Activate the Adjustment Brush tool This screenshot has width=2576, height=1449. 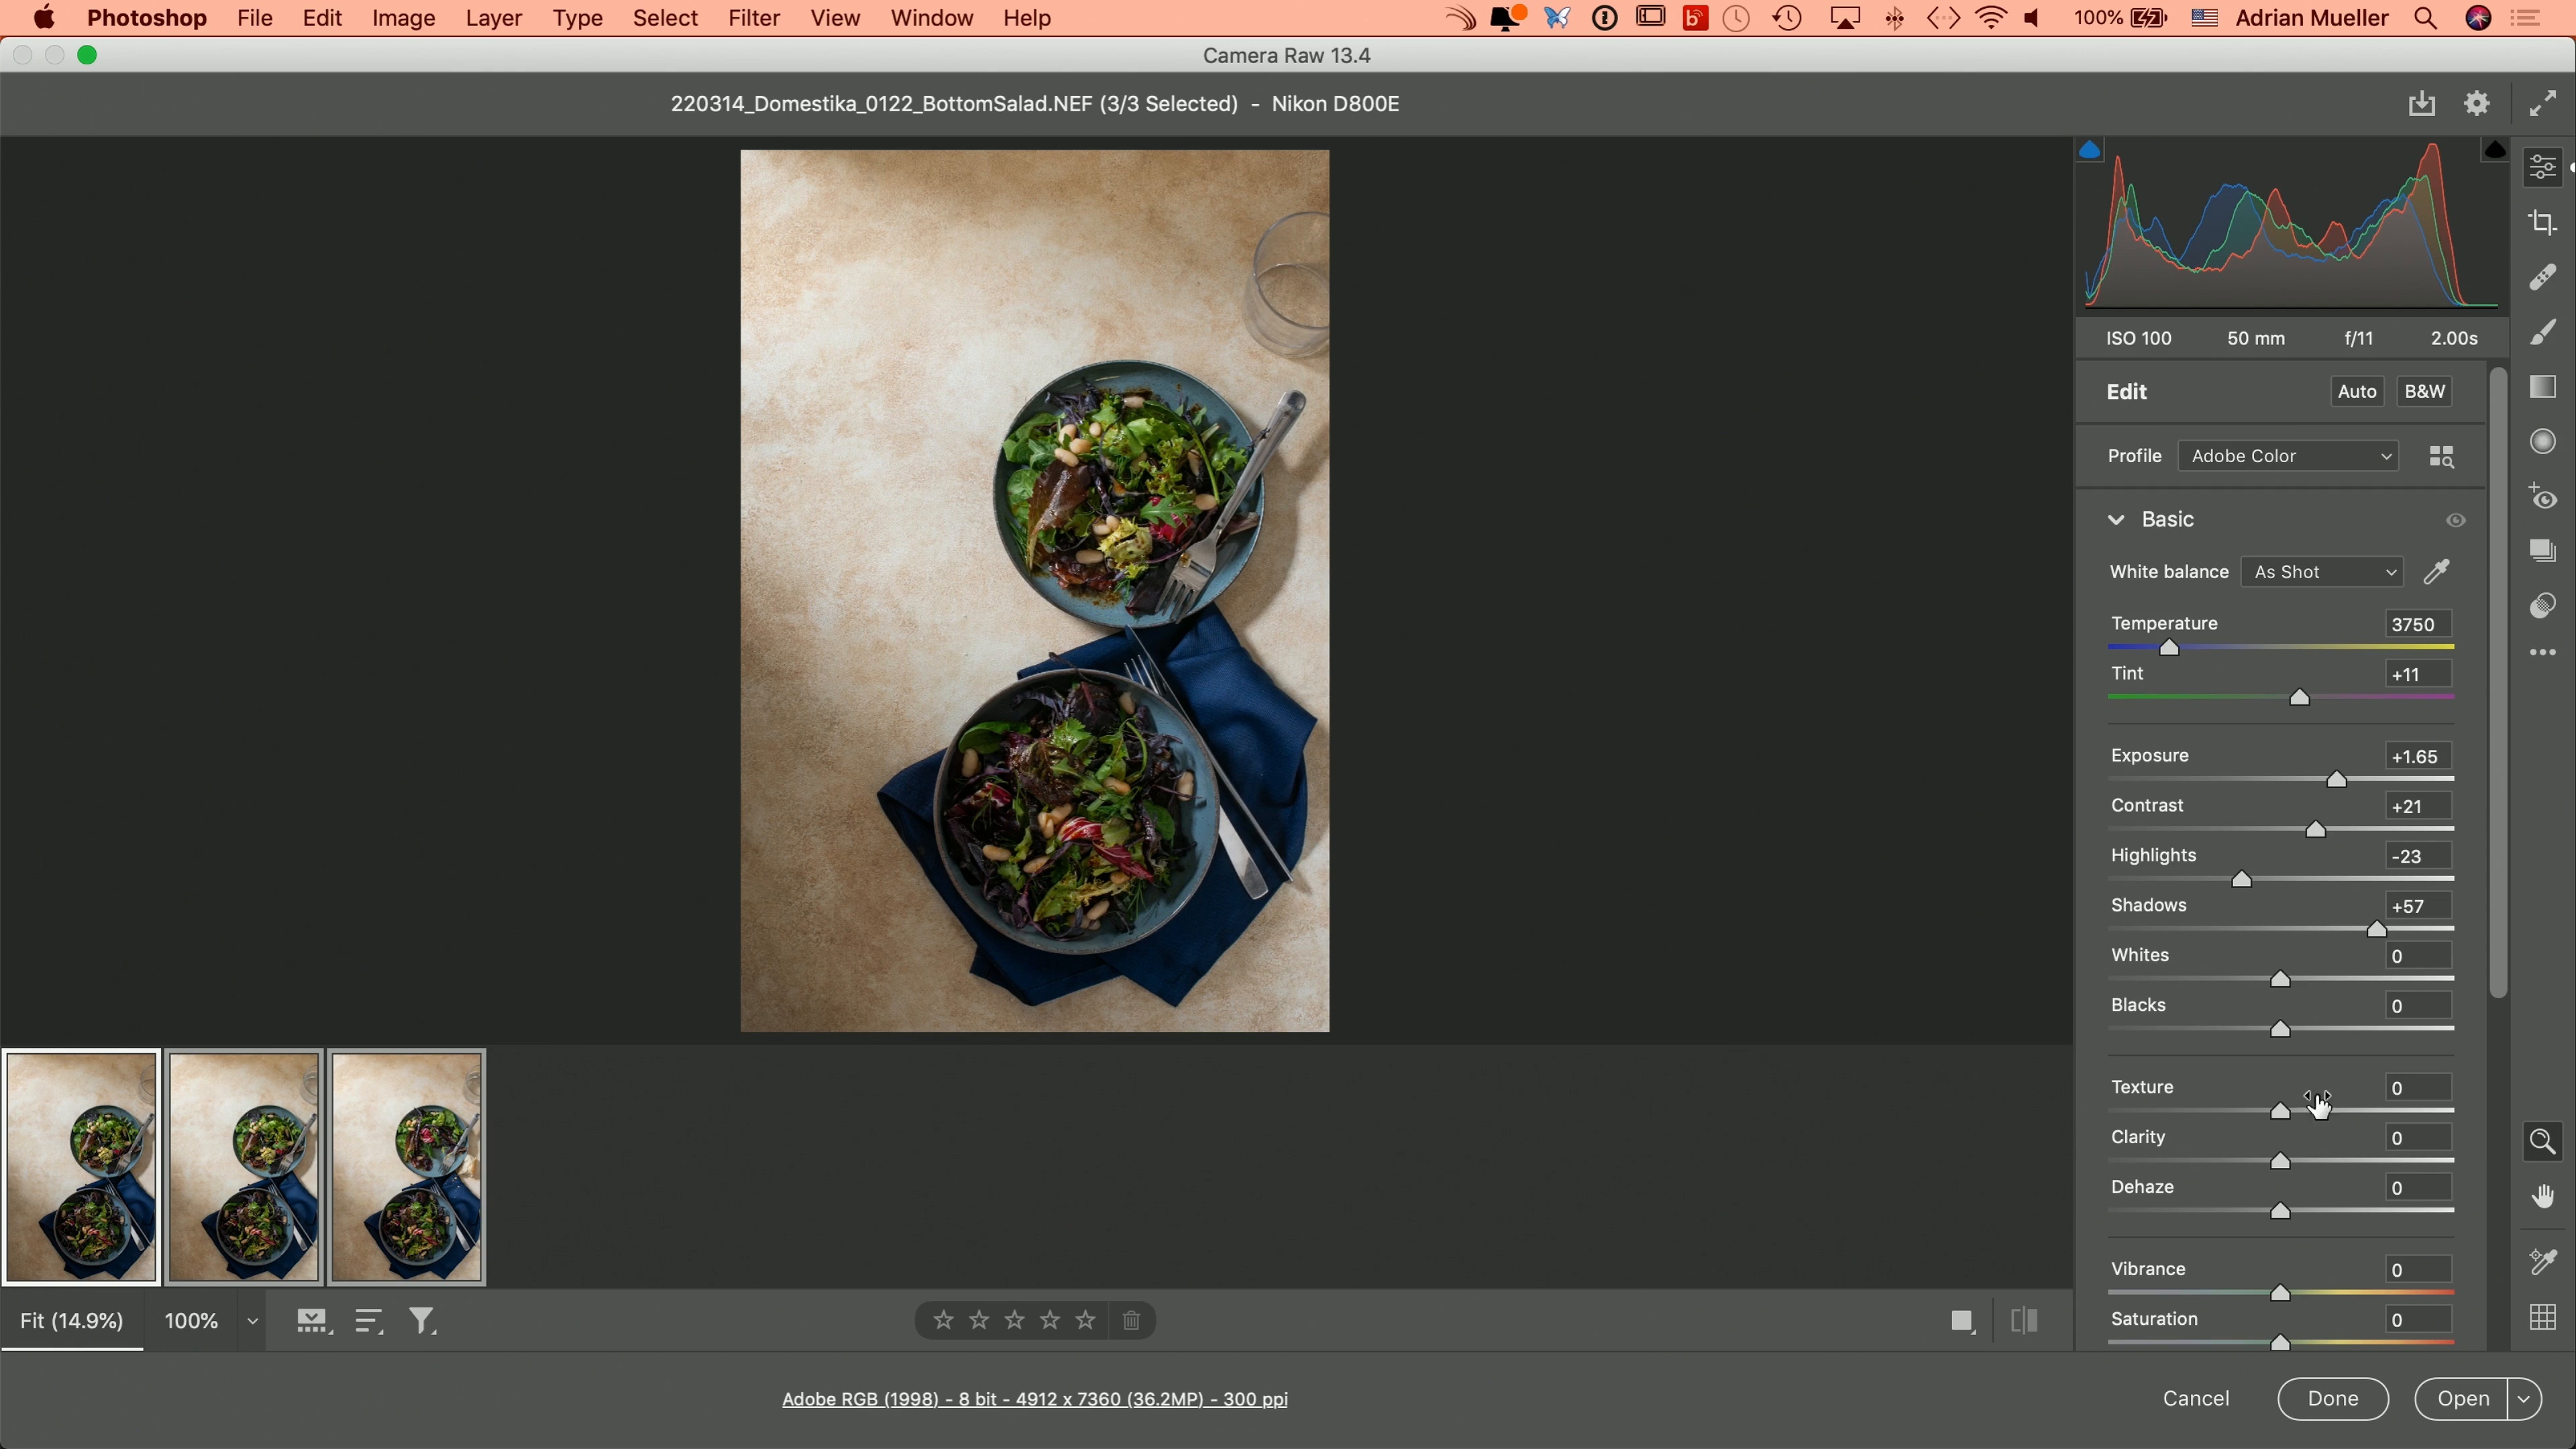click(x=2542, y=332)
